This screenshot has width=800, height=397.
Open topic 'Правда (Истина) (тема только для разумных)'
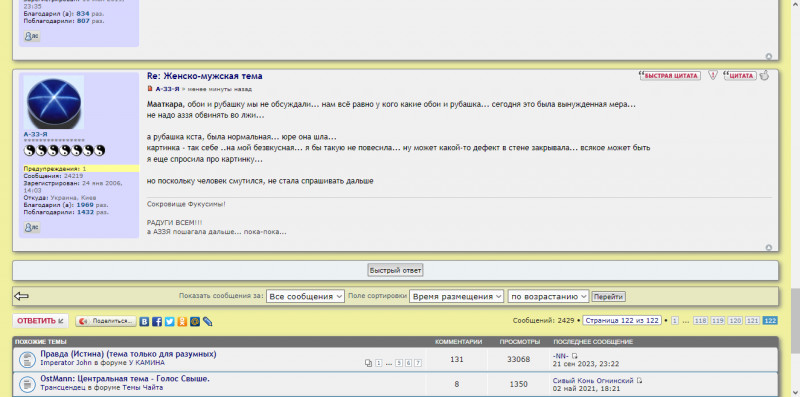pos(128,354)
